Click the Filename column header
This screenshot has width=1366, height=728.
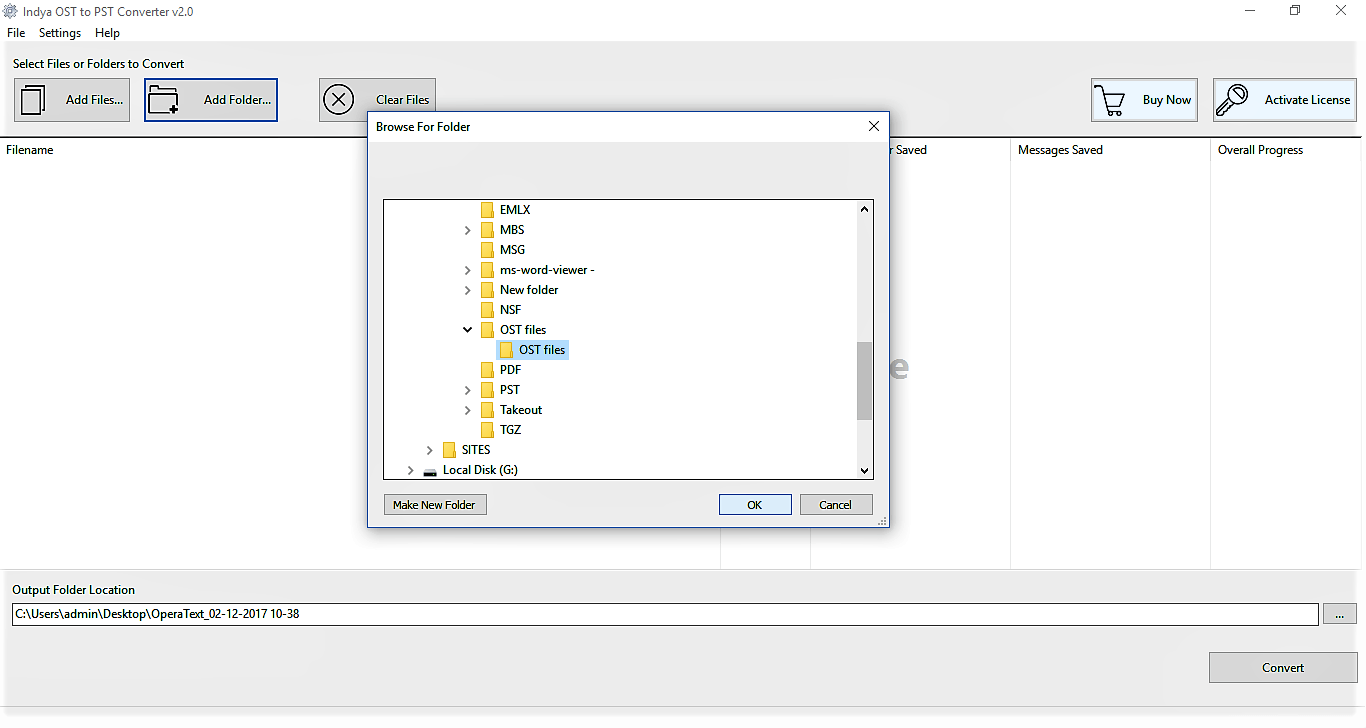pos(30,150)
